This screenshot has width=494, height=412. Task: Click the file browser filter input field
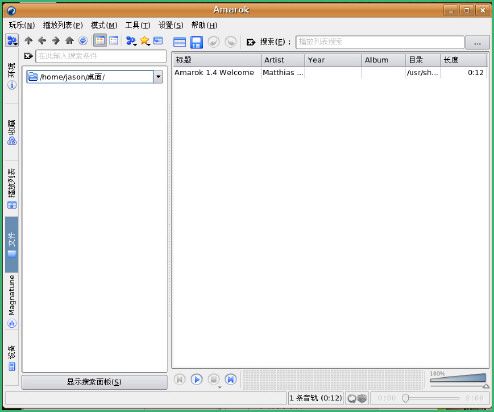101,56
